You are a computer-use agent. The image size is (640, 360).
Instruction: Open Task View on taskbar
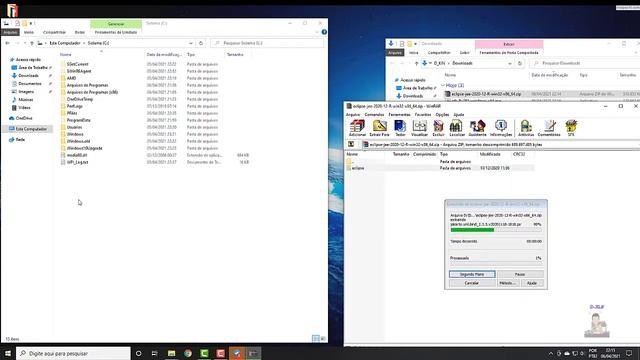[155, 353]
